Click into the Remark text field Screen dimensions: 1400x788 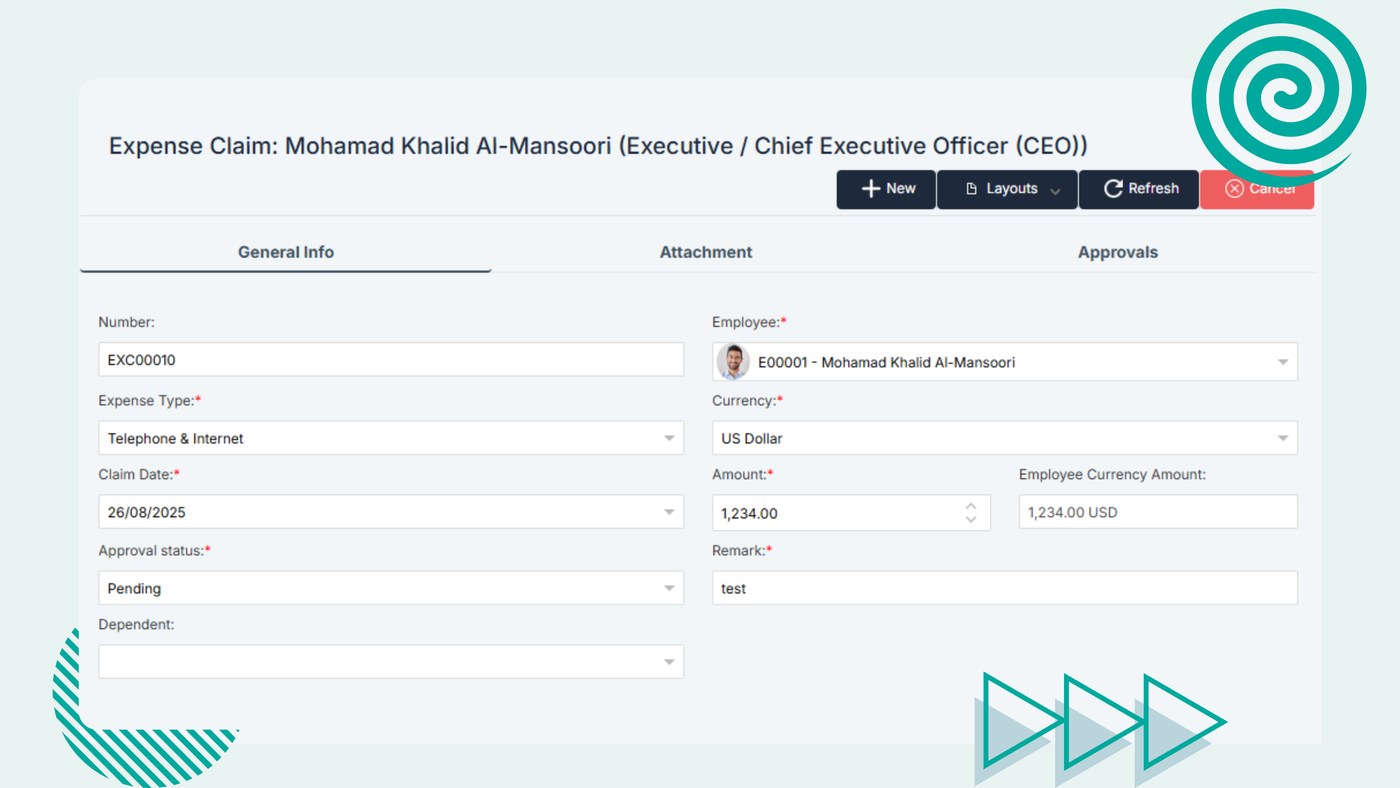[1004, 588]
